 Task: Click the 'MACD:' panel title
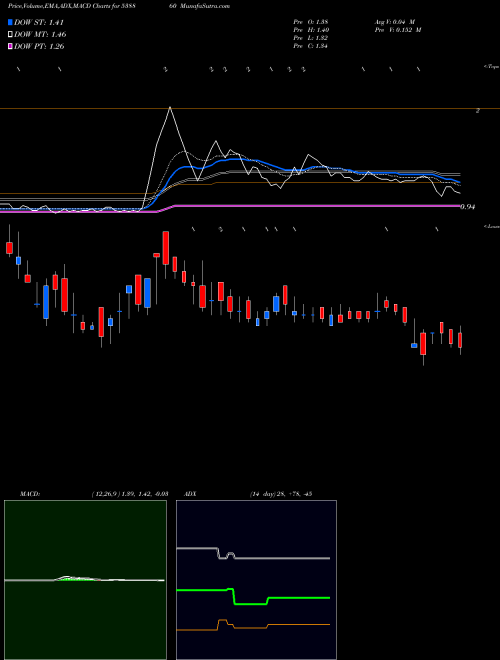click(30, 494)
